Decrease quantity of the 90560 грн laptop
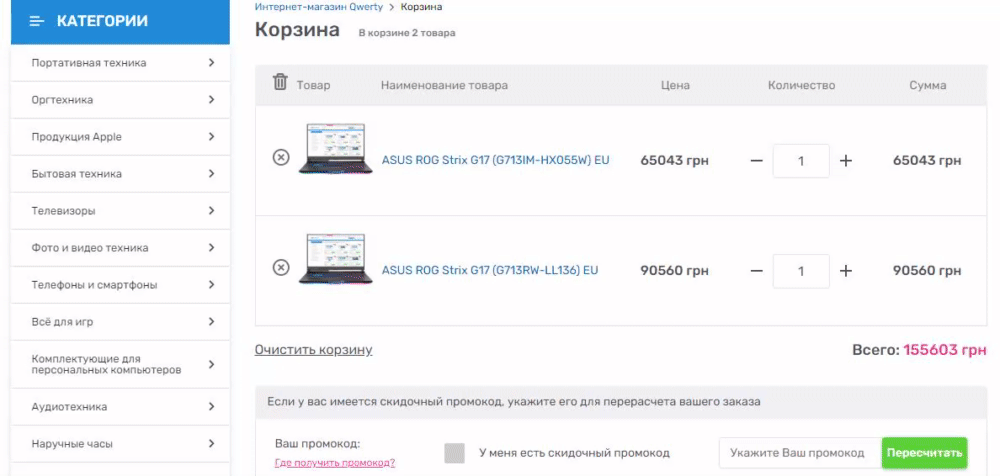The height and width of the screenshot is (476, 1000). [x=756, y=271]
